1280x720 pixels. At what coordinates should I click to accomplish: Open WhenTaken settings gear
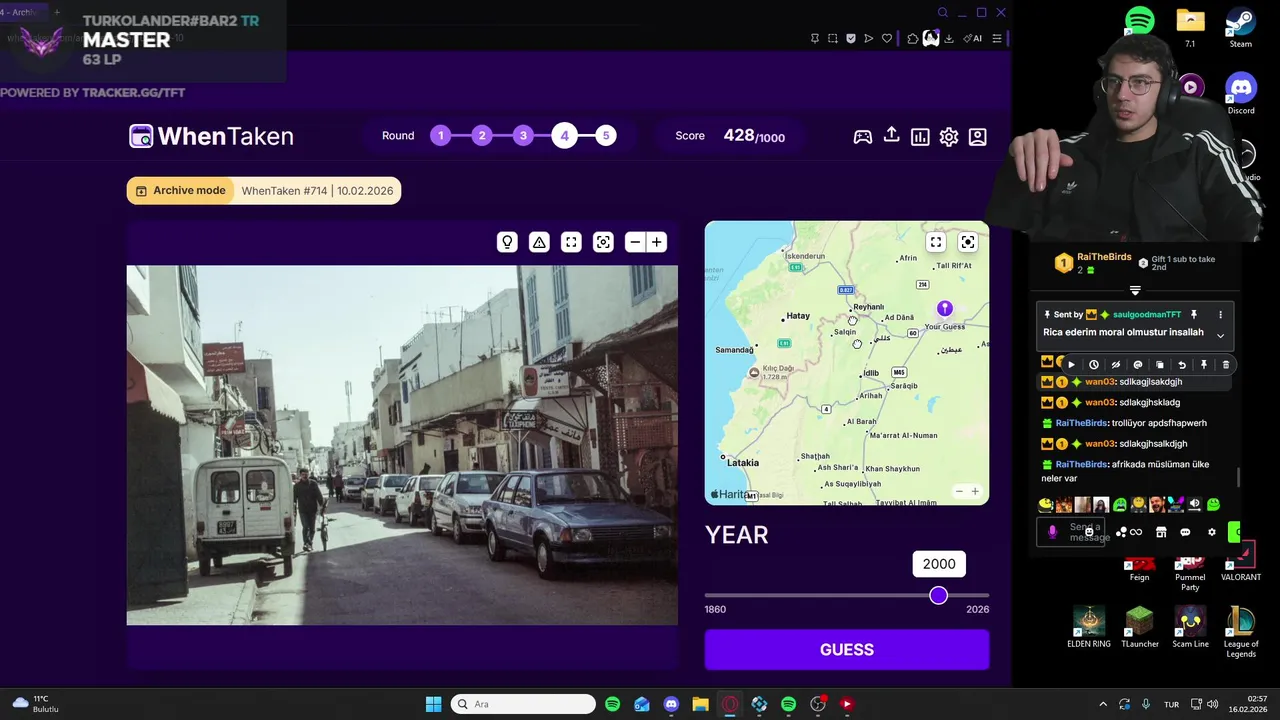tap(949, 137)
